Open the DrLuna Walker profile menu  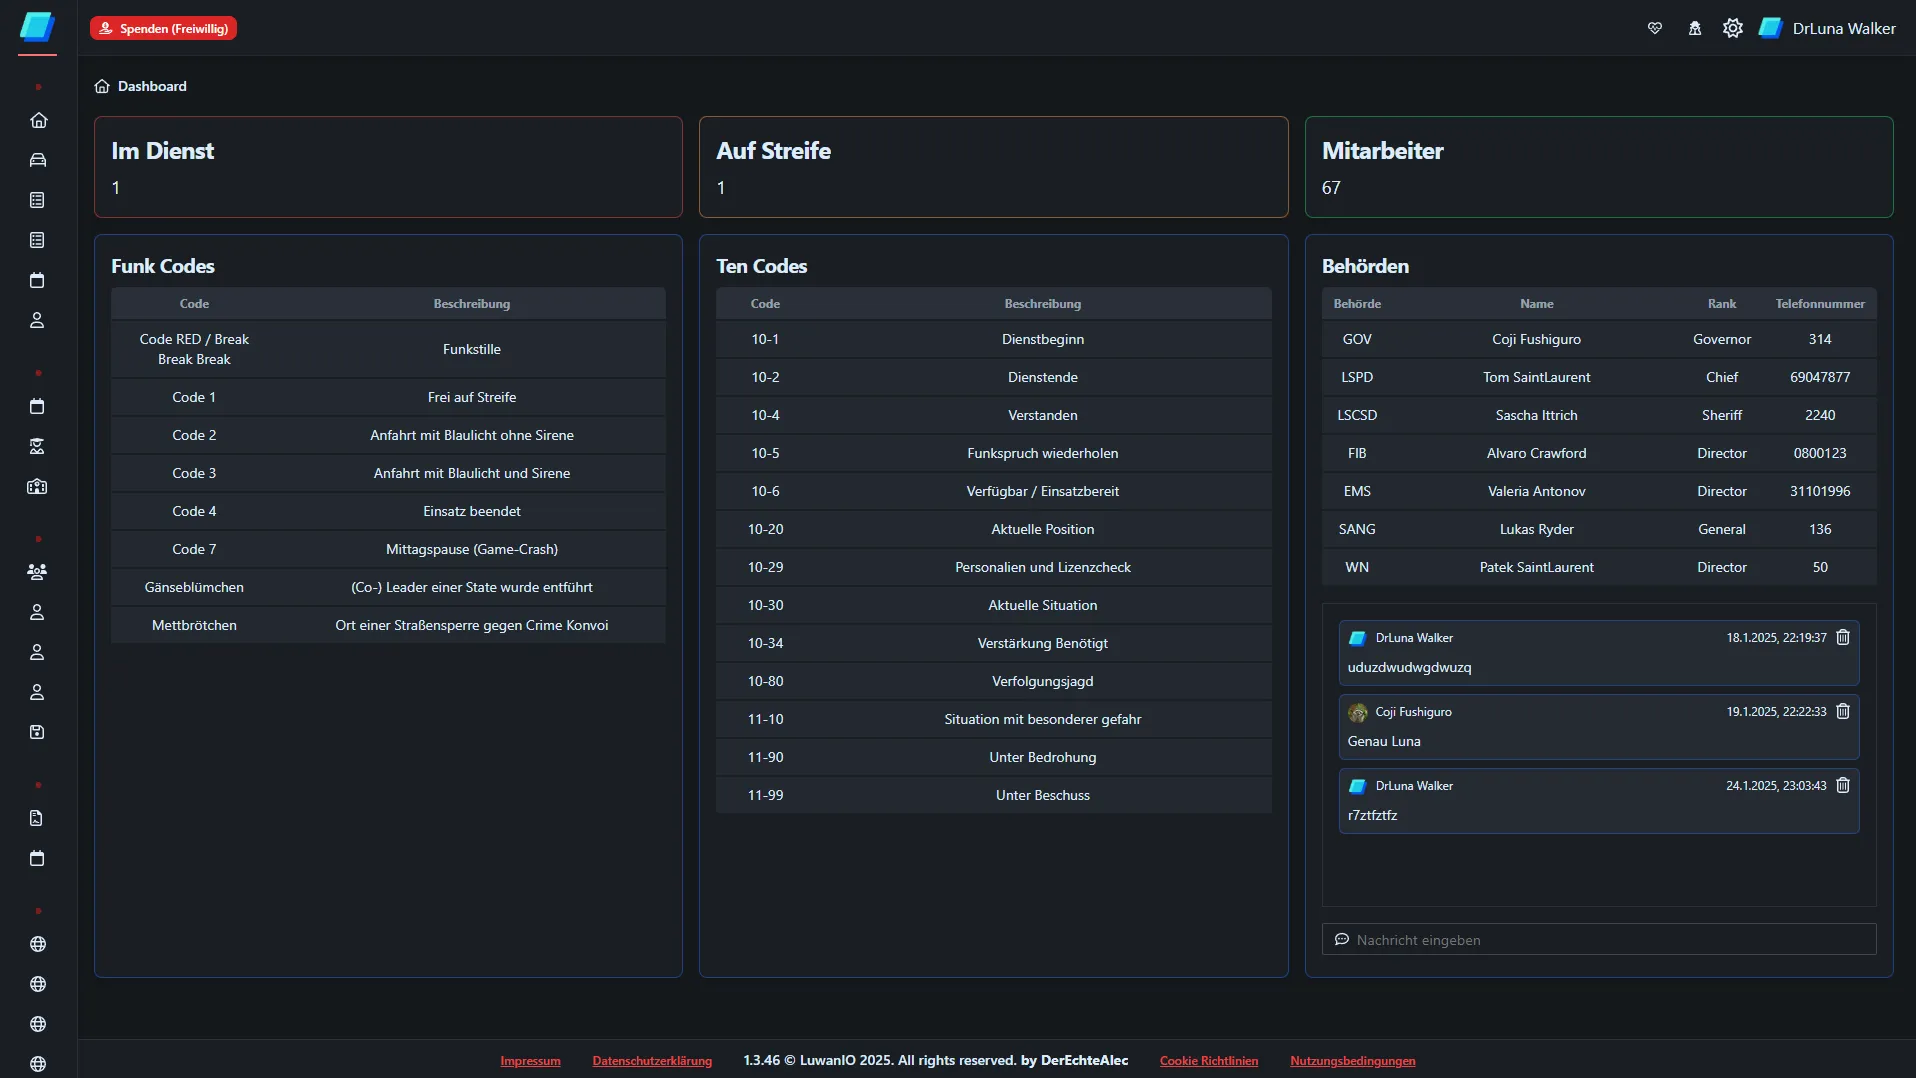pyautogui.click(x=1828, y=28)
